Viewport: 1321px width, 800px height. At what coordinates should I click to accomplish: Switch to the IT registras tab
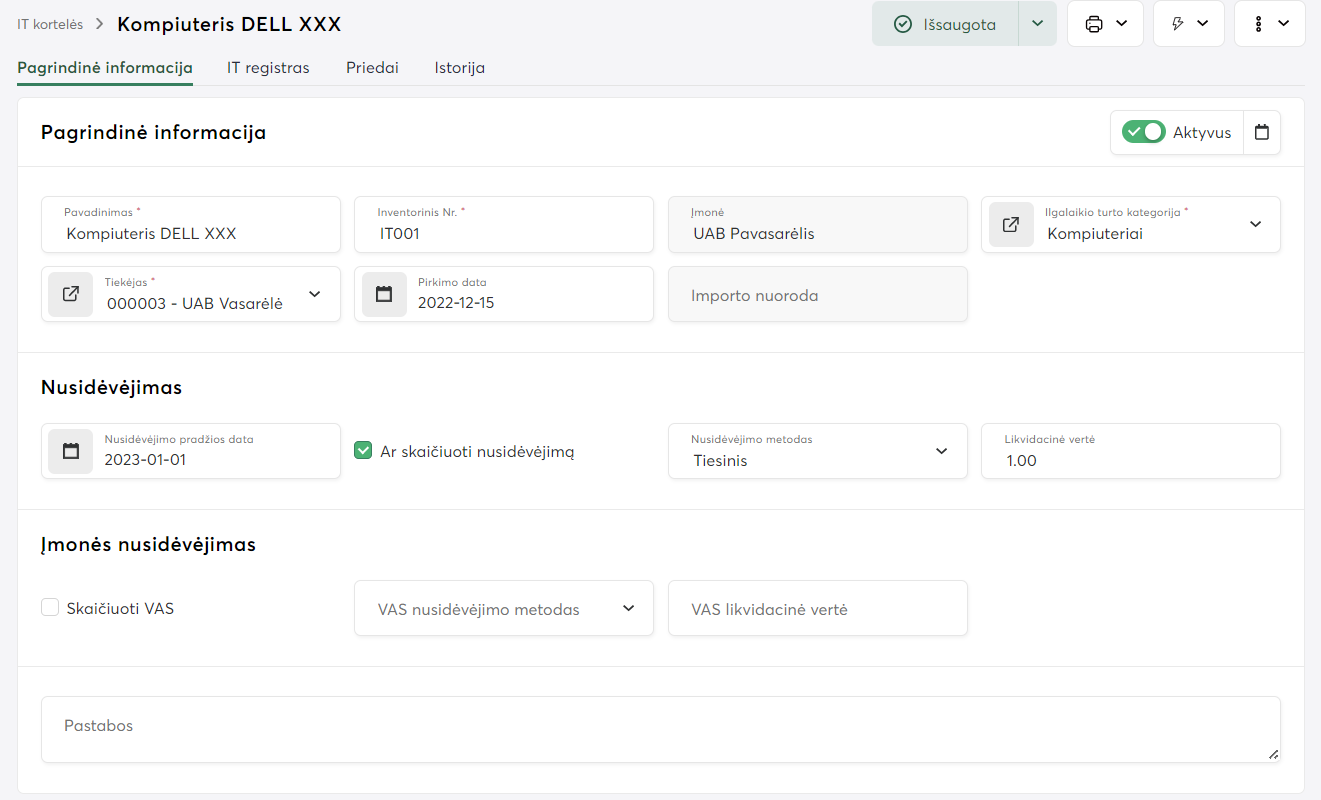pos(268,68)
